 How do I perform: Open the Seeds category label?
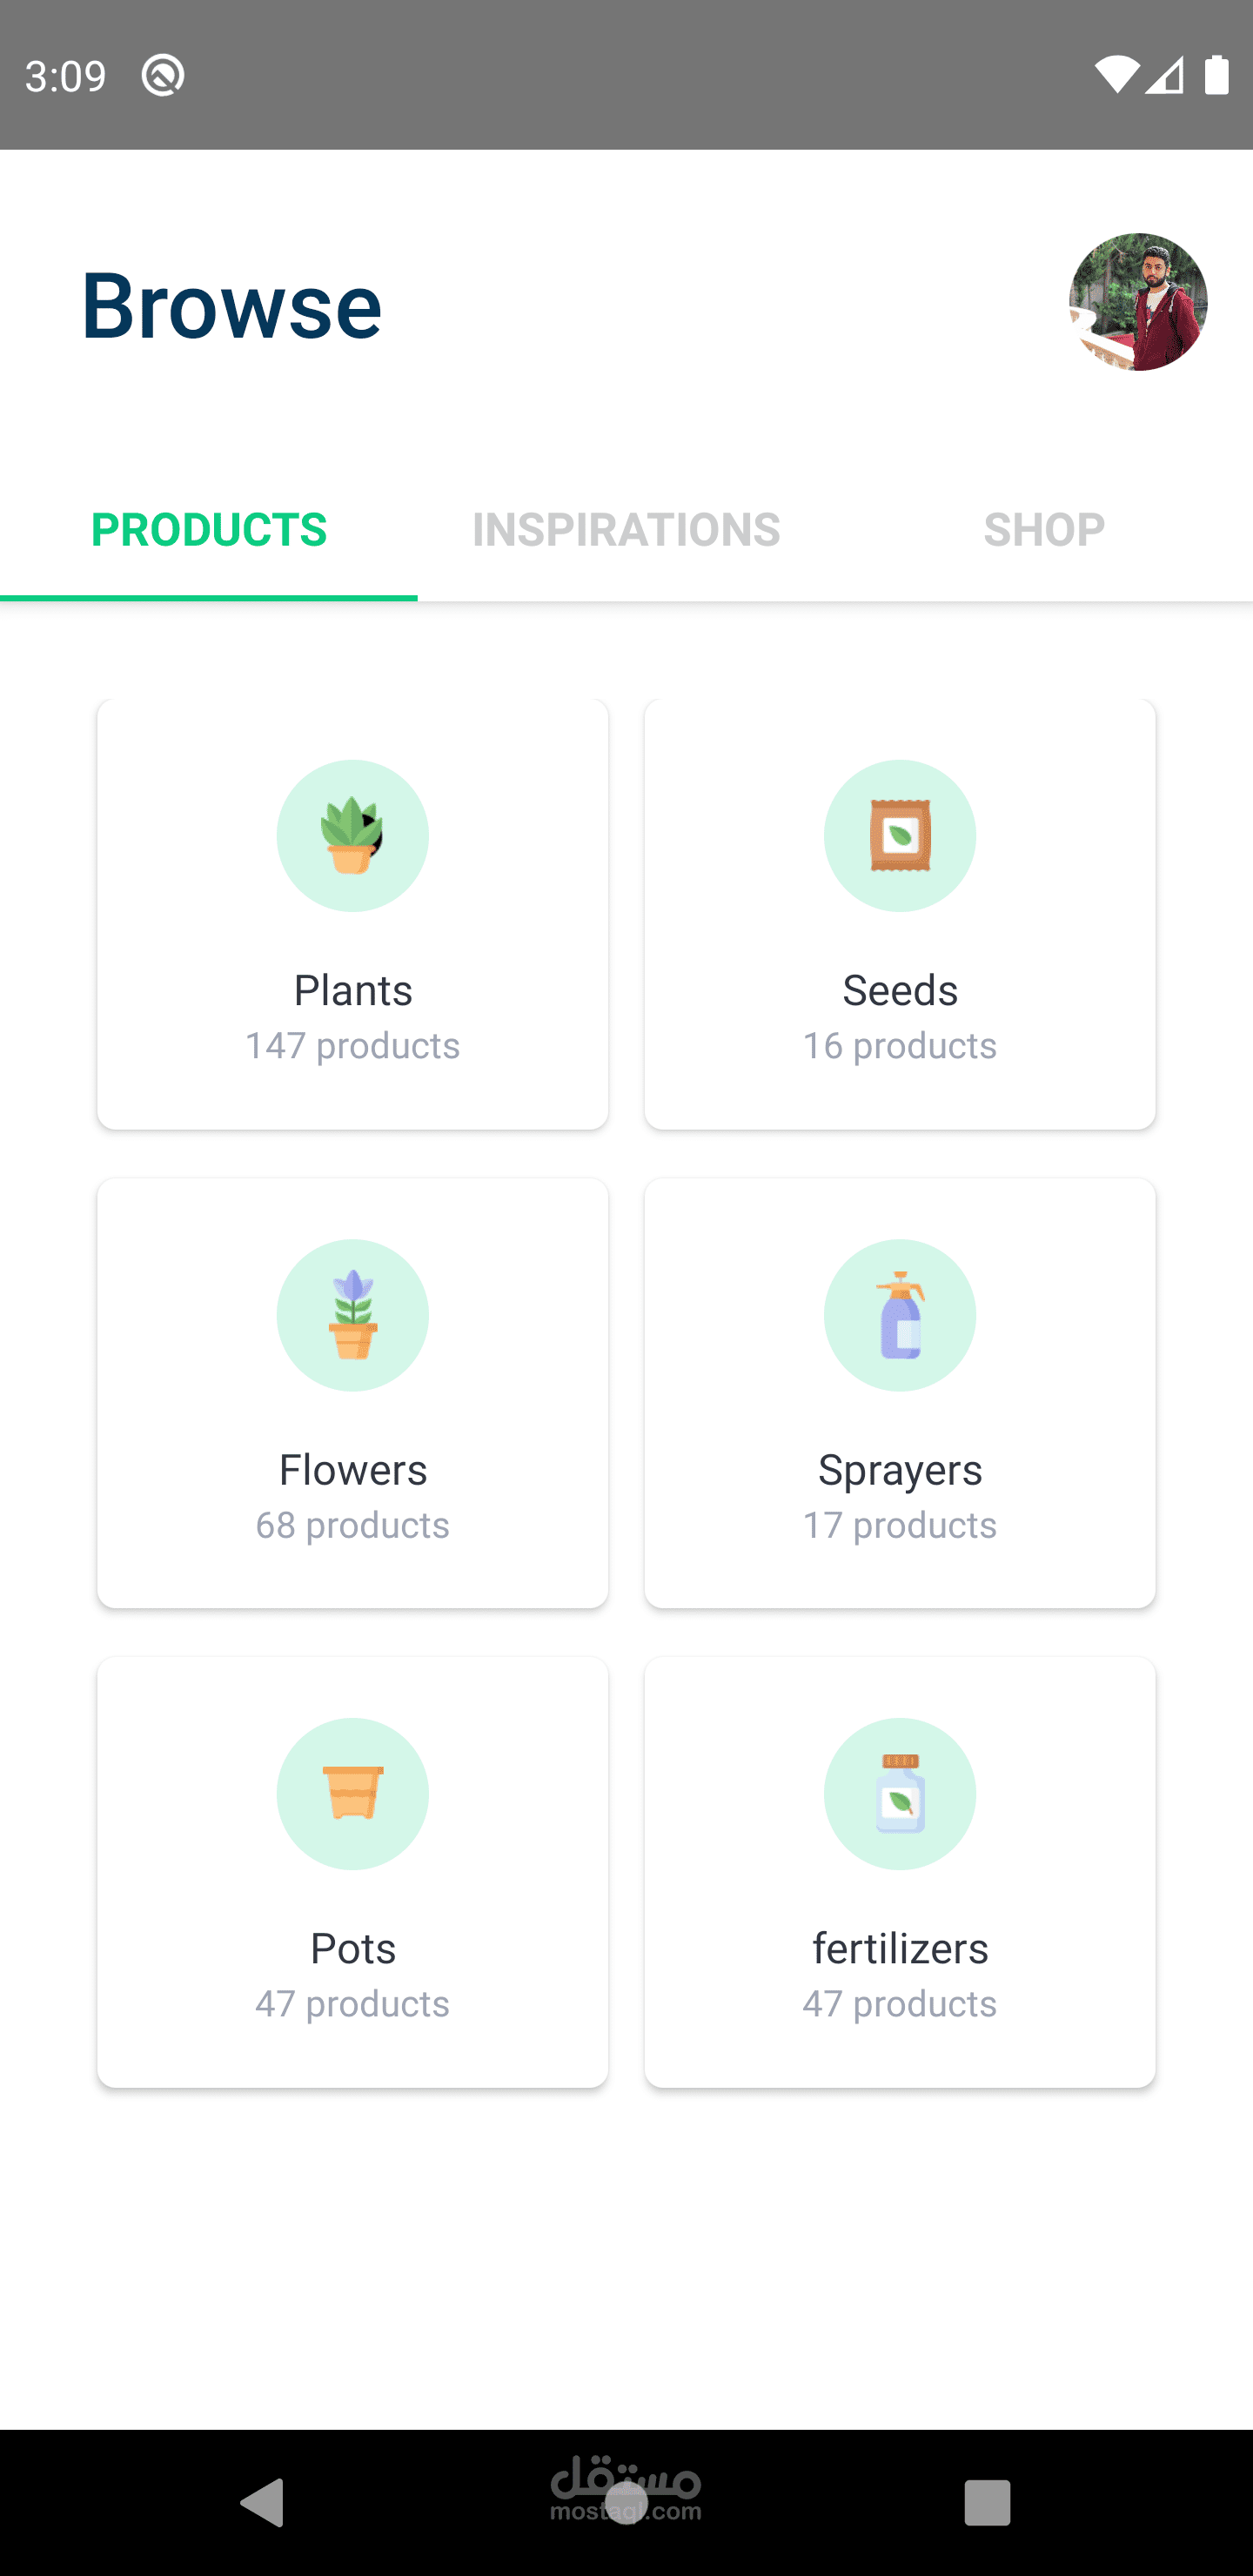coord(899,991)
